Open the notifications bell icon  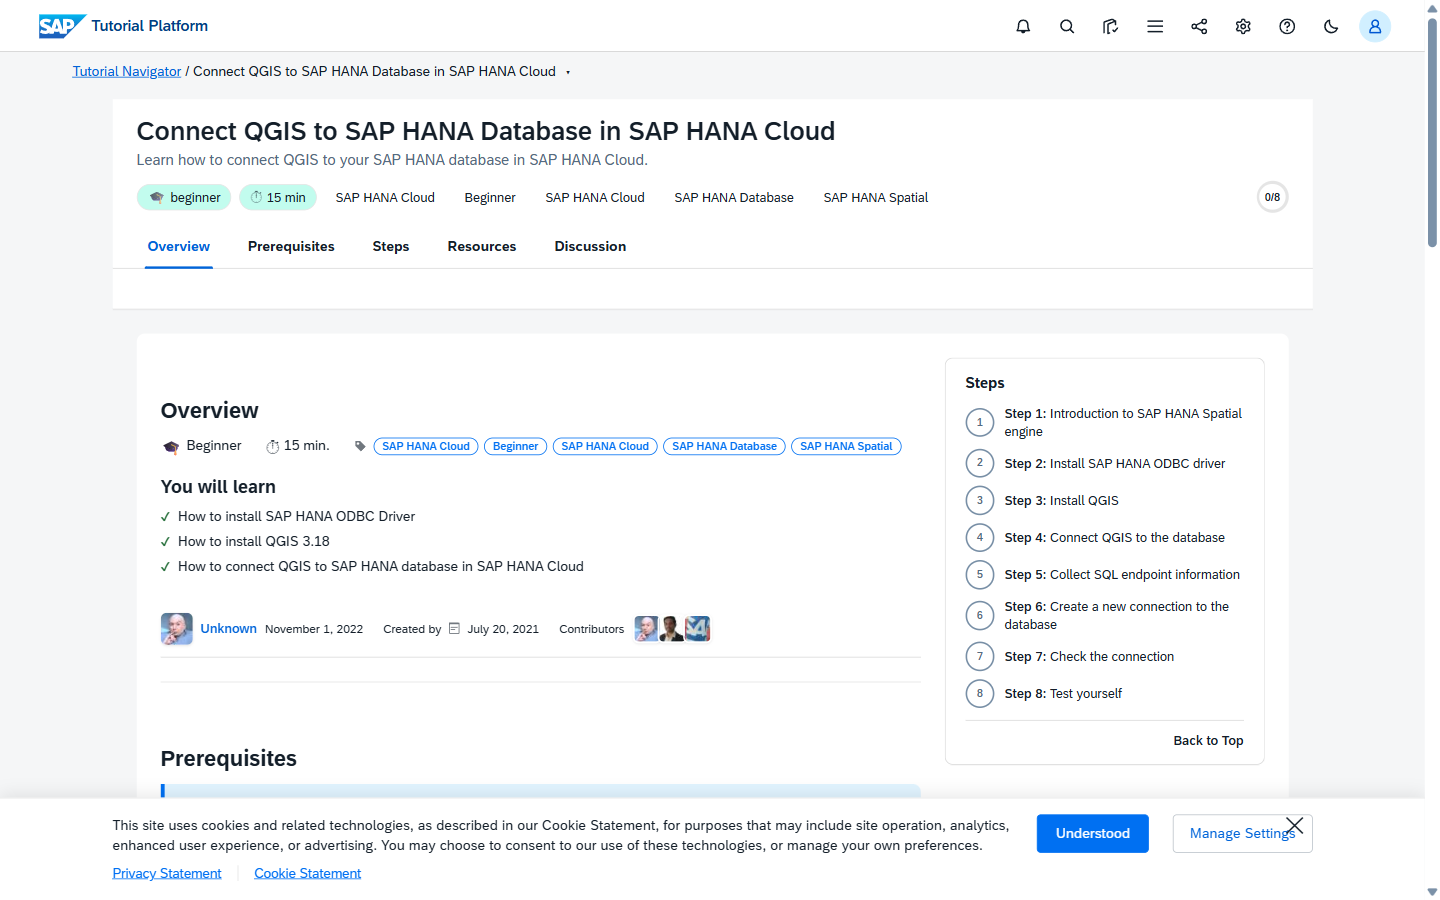click(1023, 26)
